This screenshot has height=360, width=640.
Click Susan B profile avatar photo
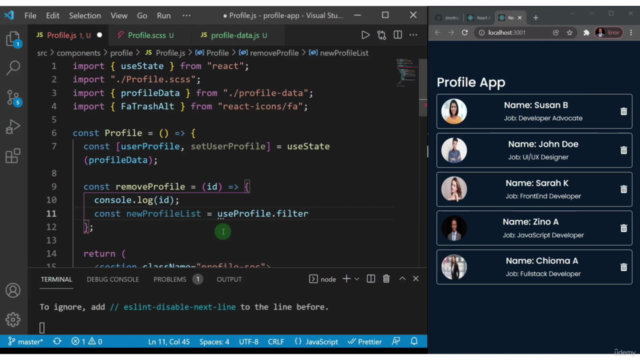point(454,111)
